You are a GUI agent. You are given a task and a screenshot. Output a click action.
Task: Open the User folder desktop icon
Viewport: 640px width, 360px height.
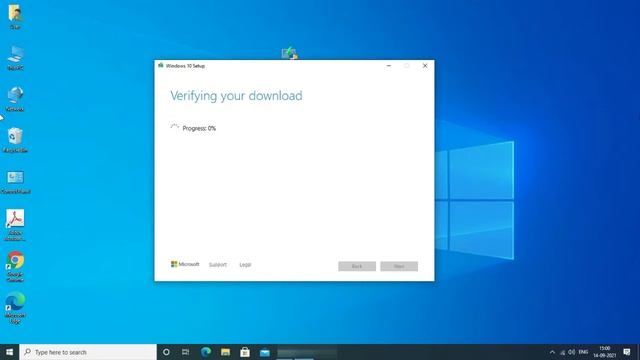[15, 16]
